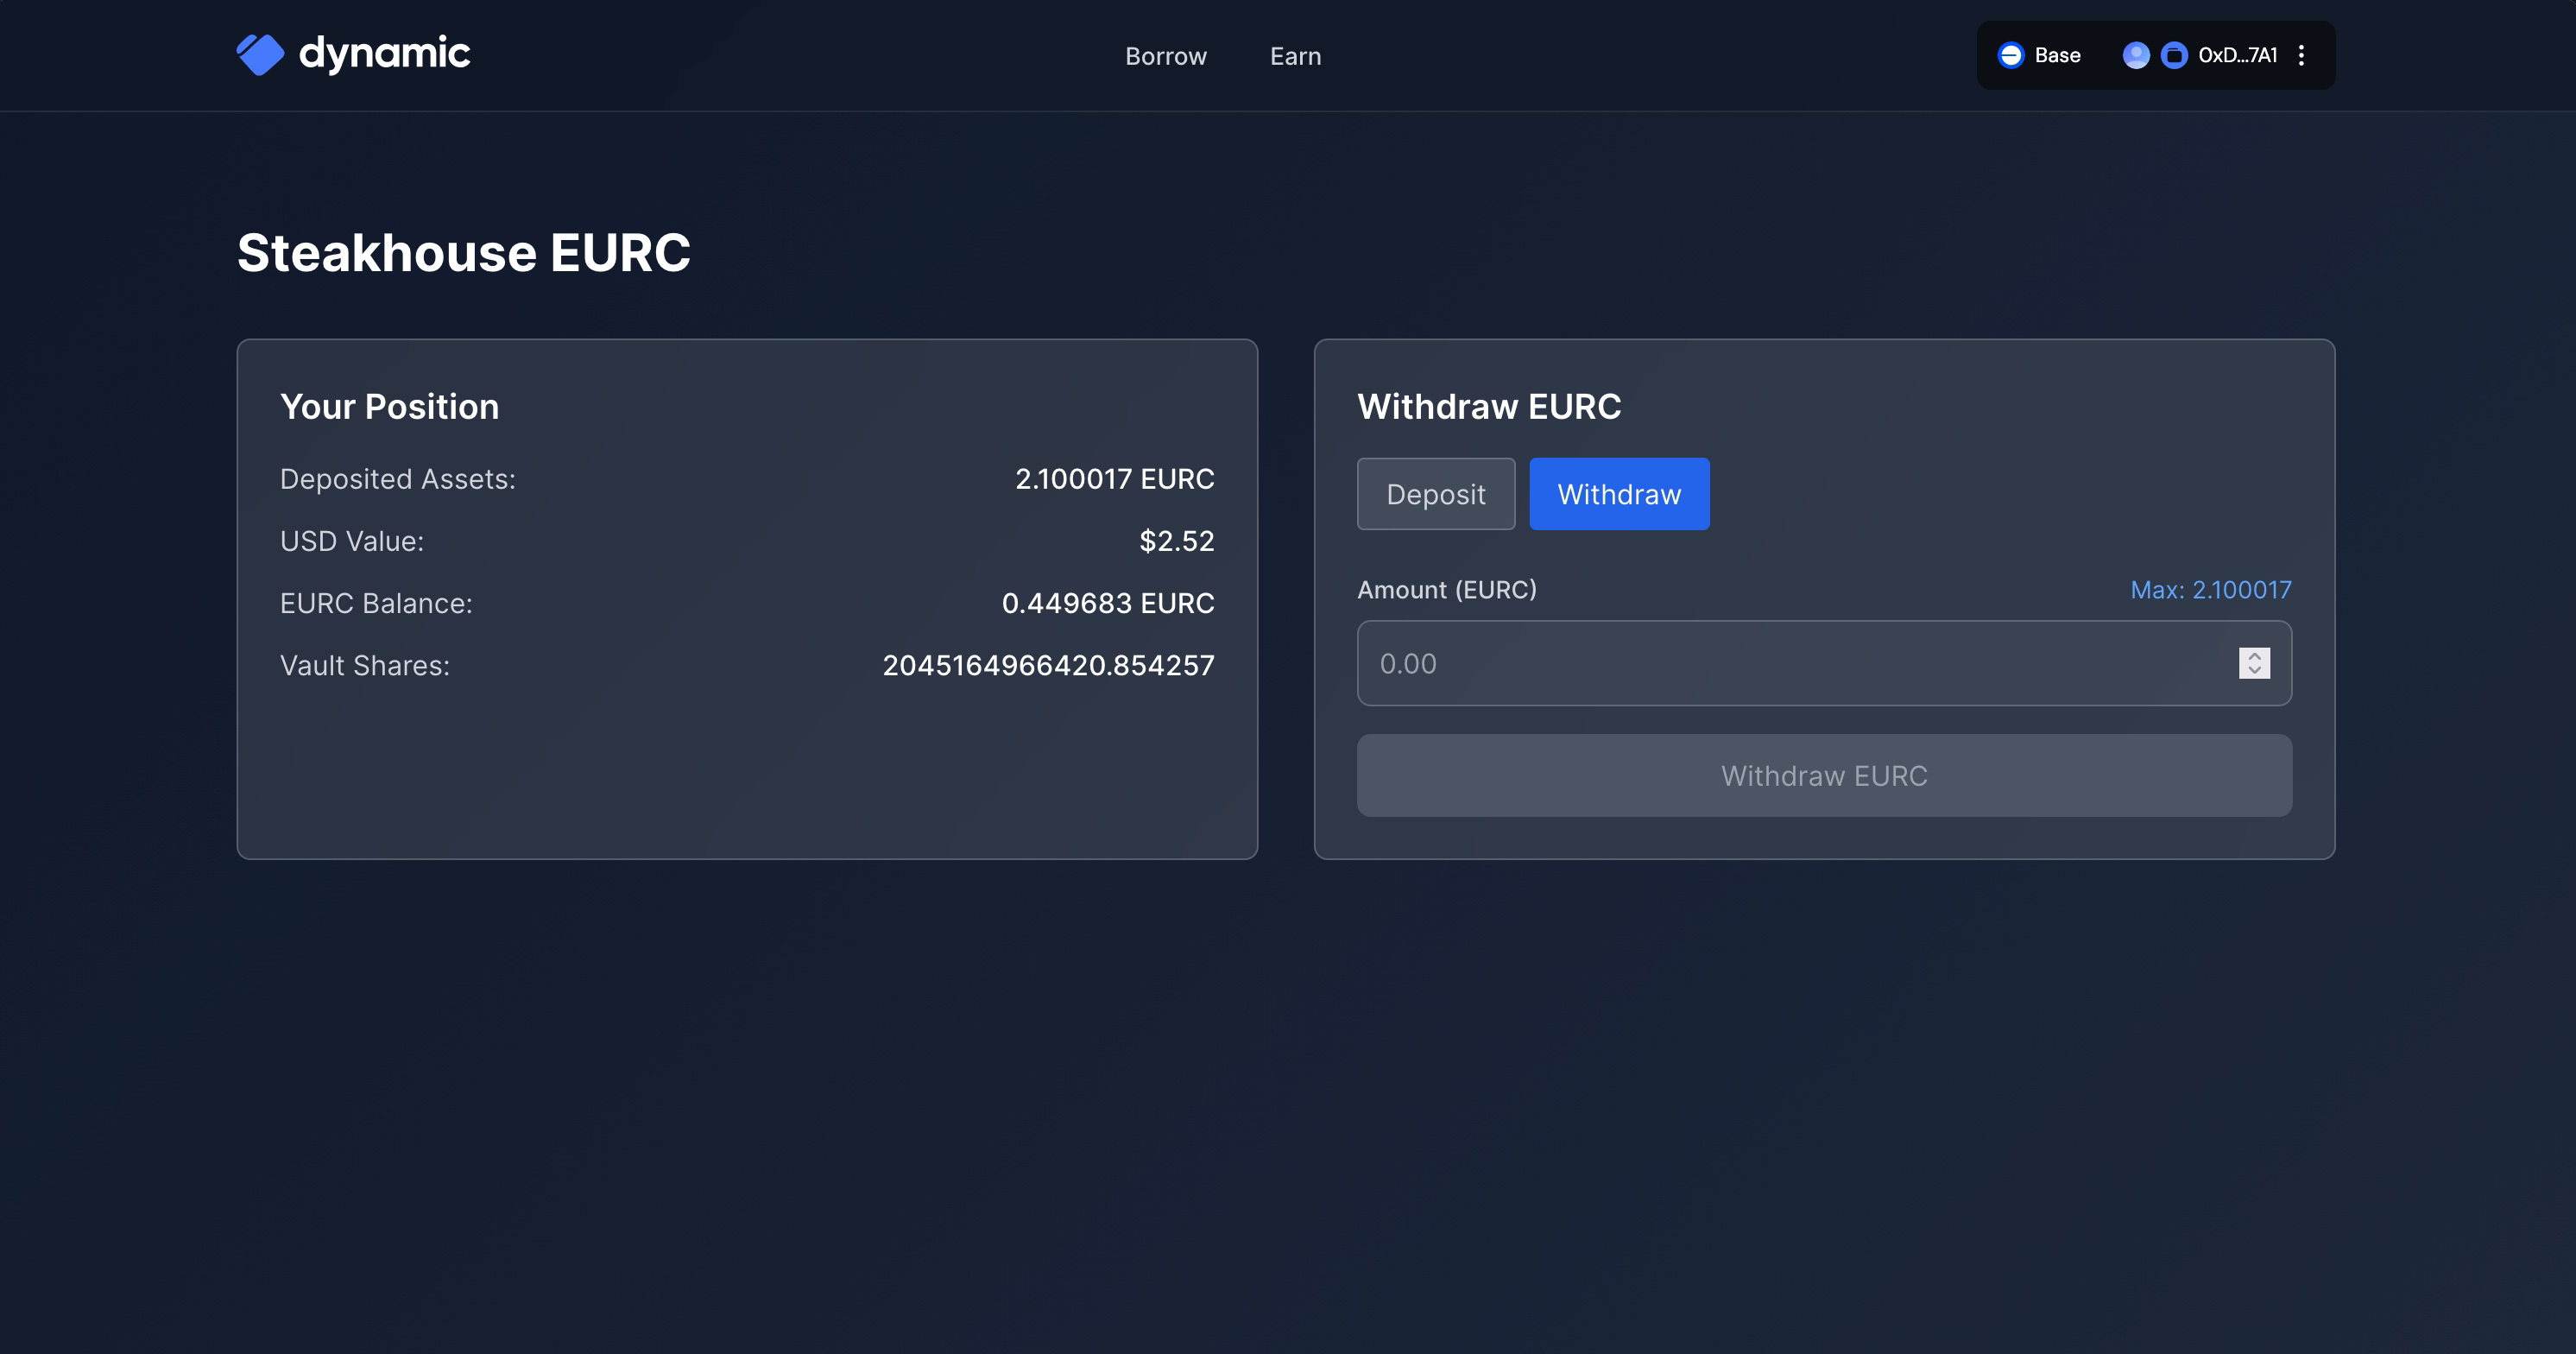Click the vault shares number 2045164966420.854257

1048,665
